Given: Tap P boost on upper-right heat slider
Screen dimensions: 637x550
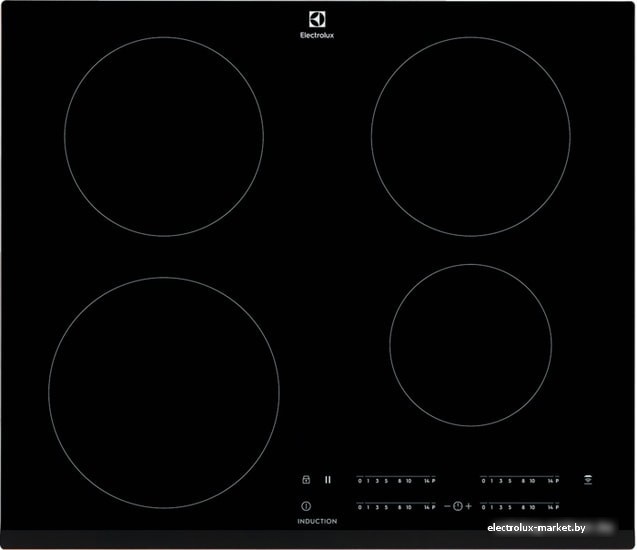Looking at the screenshot, I should pos(557,481).
